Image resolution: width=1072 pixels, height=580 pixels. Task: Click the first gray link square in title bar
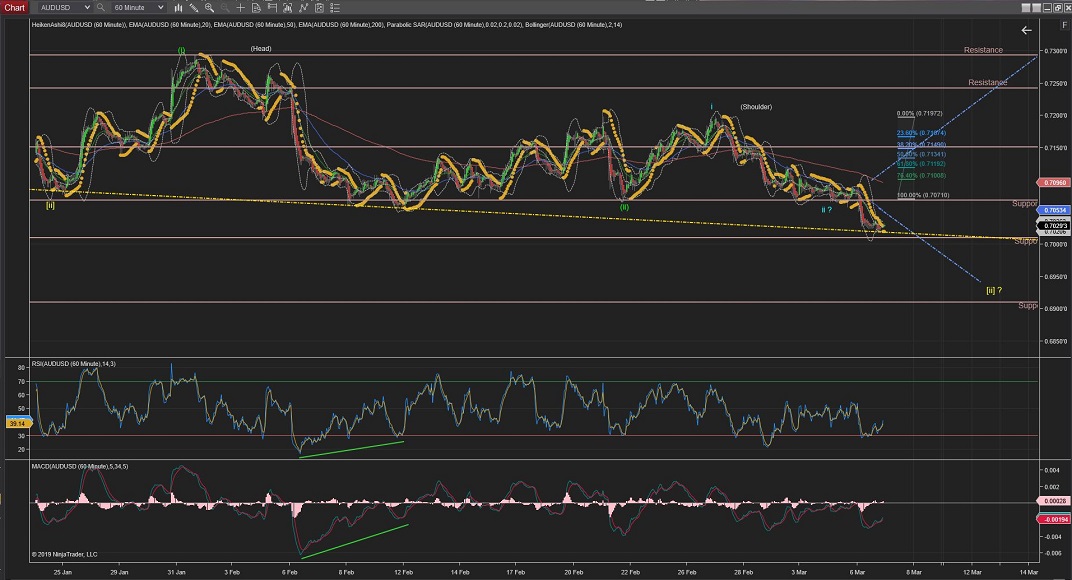pyautogui.click(x=1028, y=7)
